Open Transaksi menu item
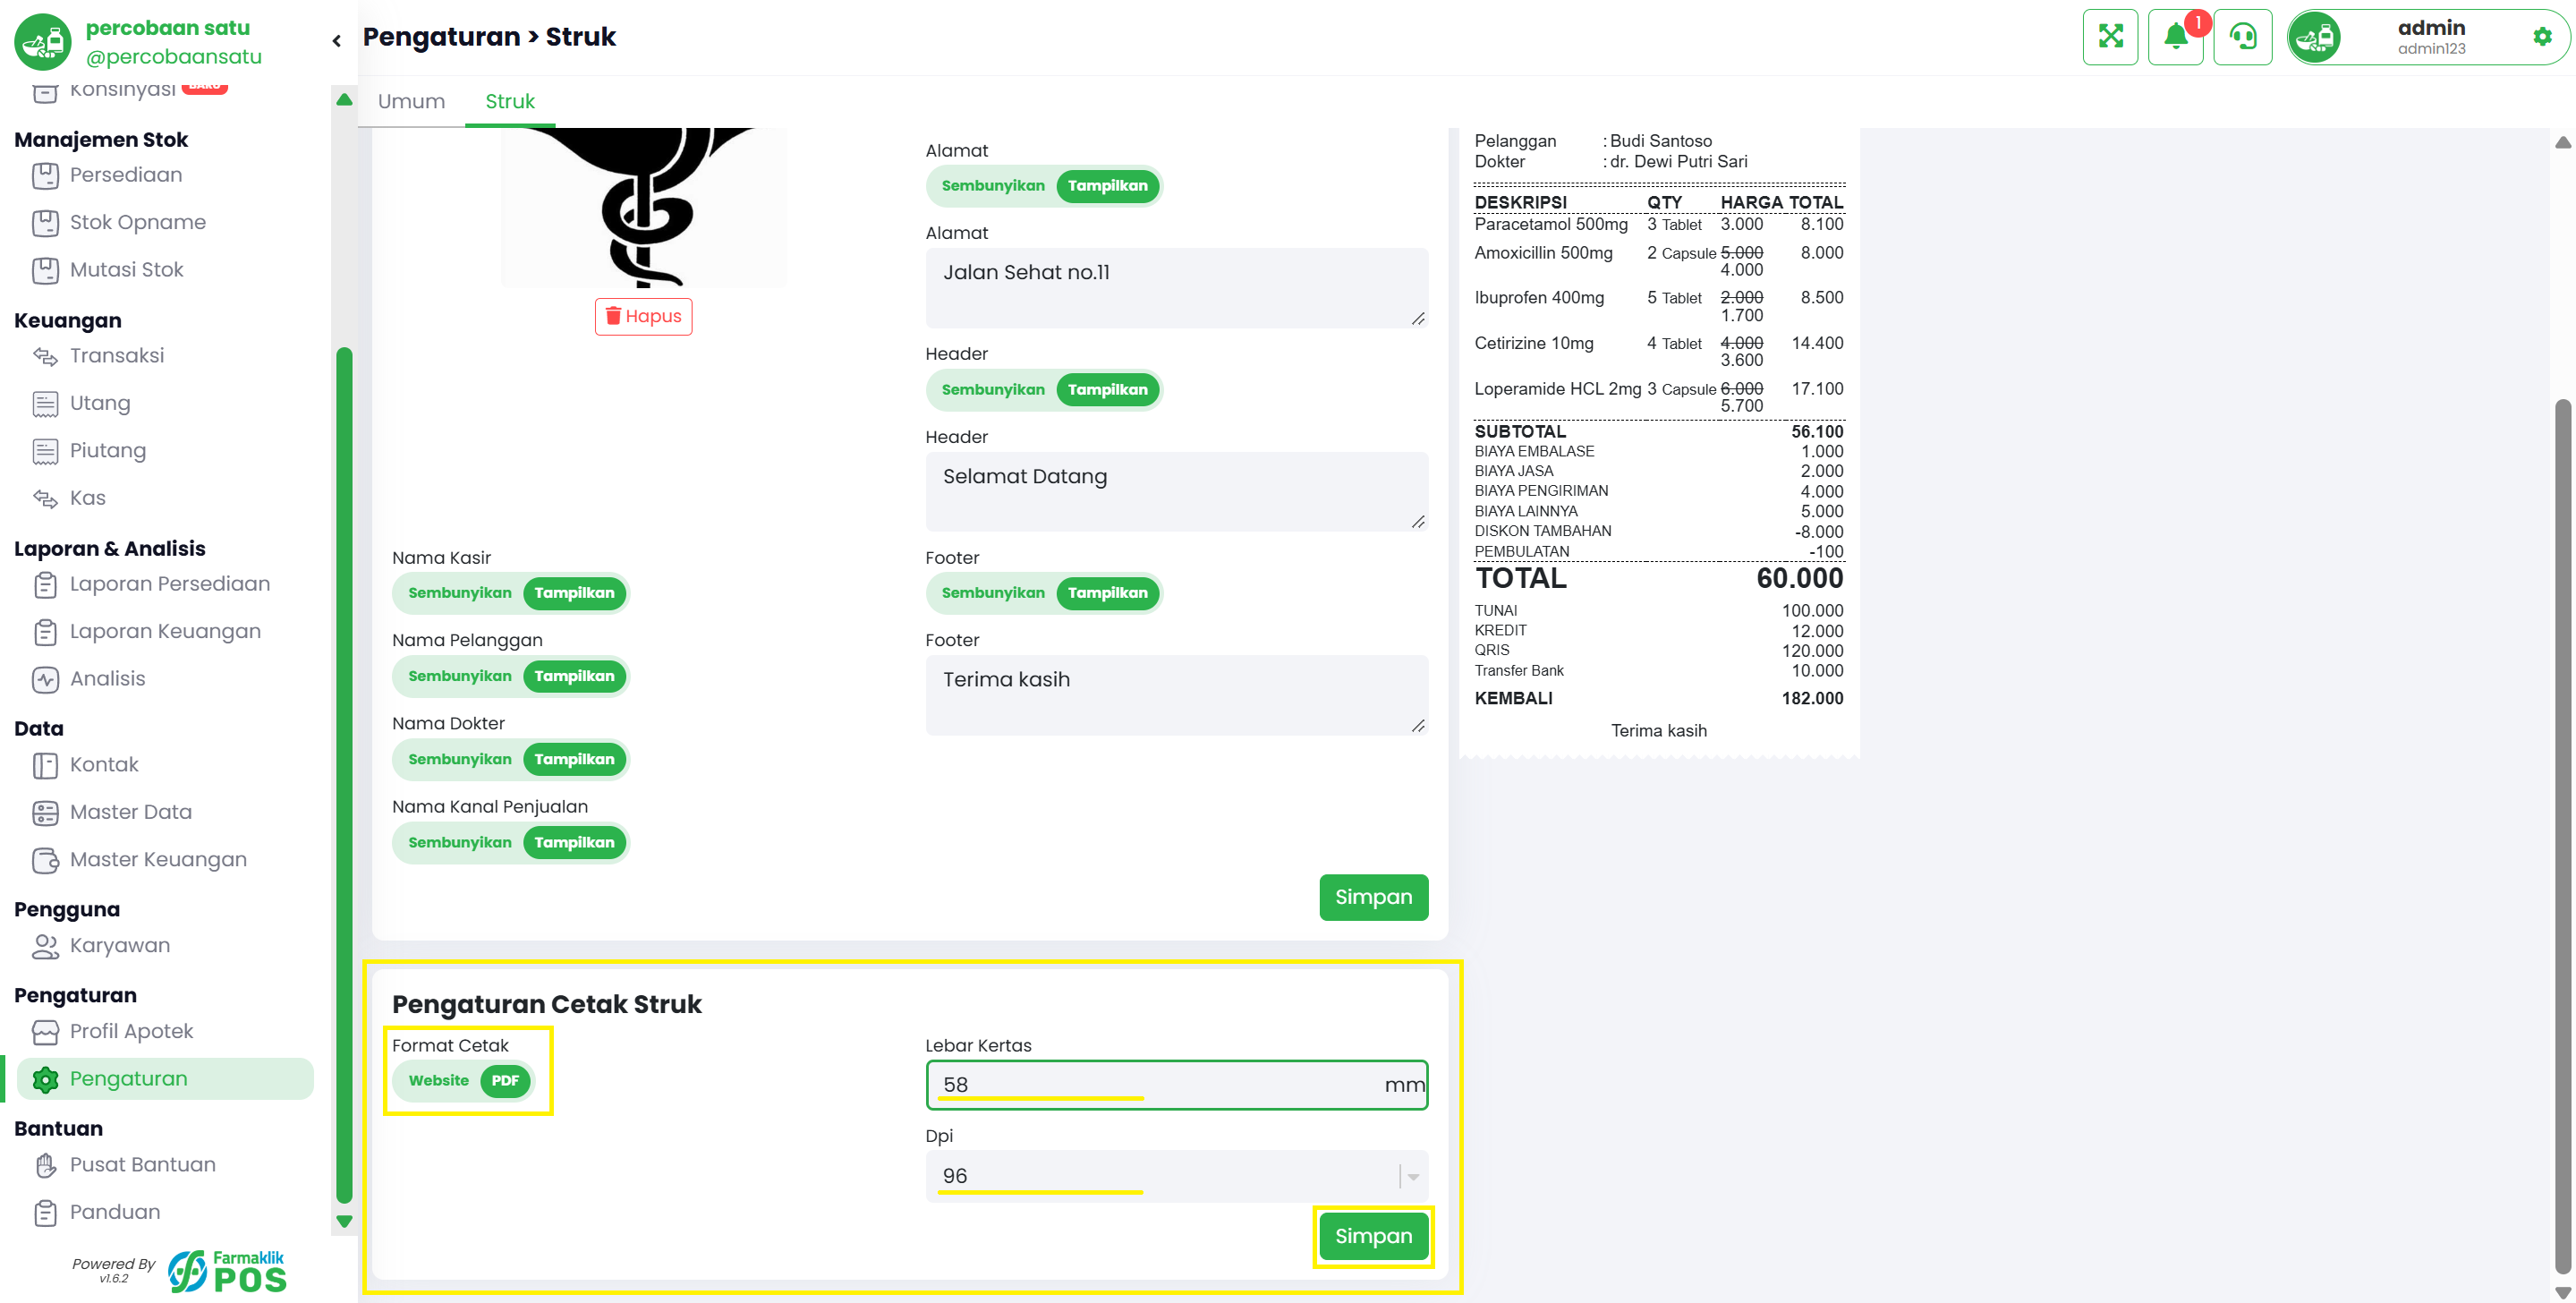 click(117, 356)
